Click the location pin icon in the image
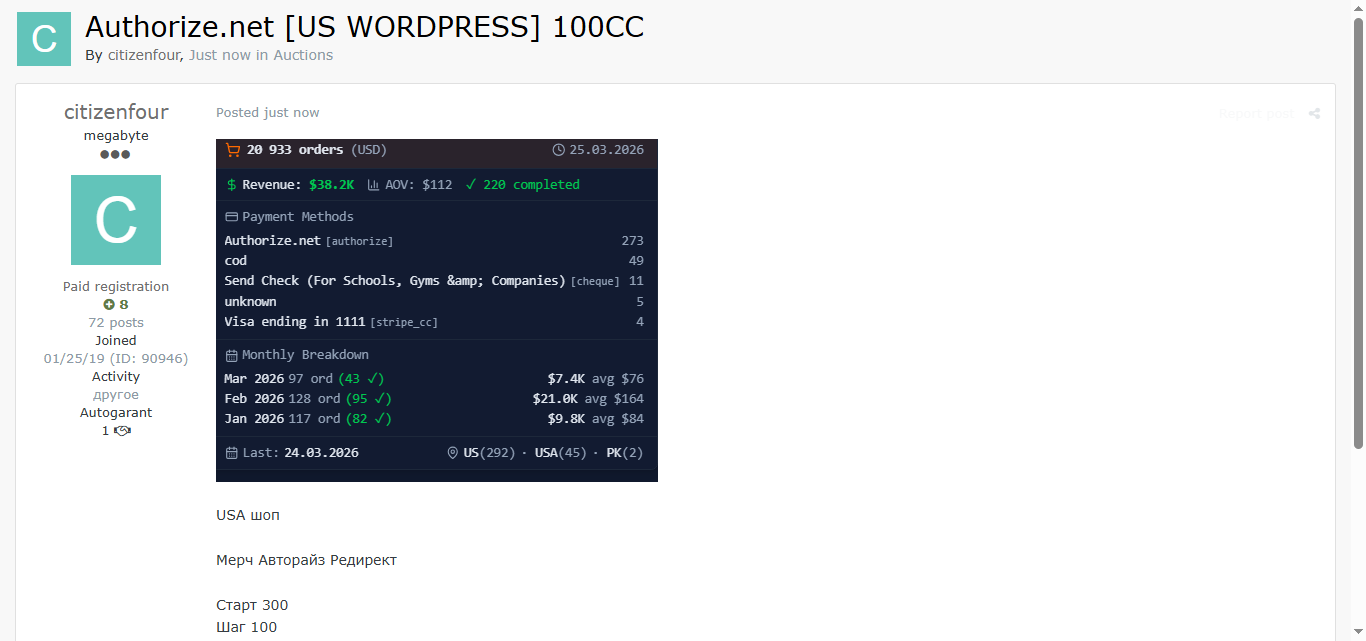Image resolution: width=1366 pixels, height=641 pixels. point(453,453)
